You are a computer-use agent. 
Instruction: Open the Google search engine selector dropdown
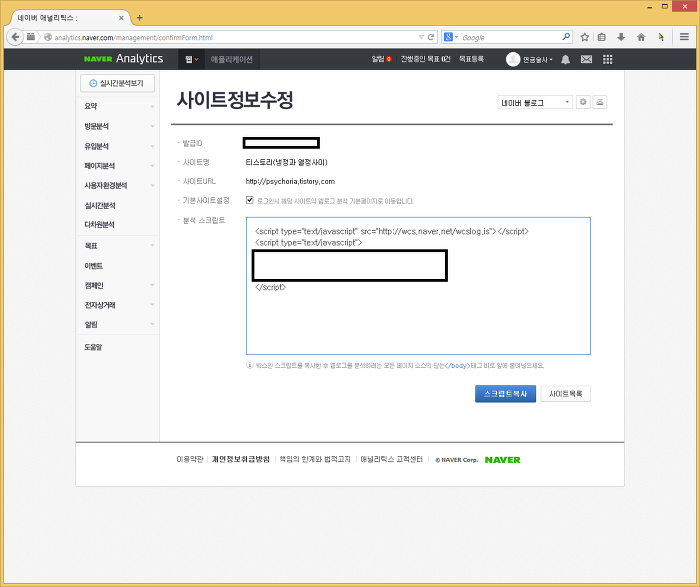451,37
